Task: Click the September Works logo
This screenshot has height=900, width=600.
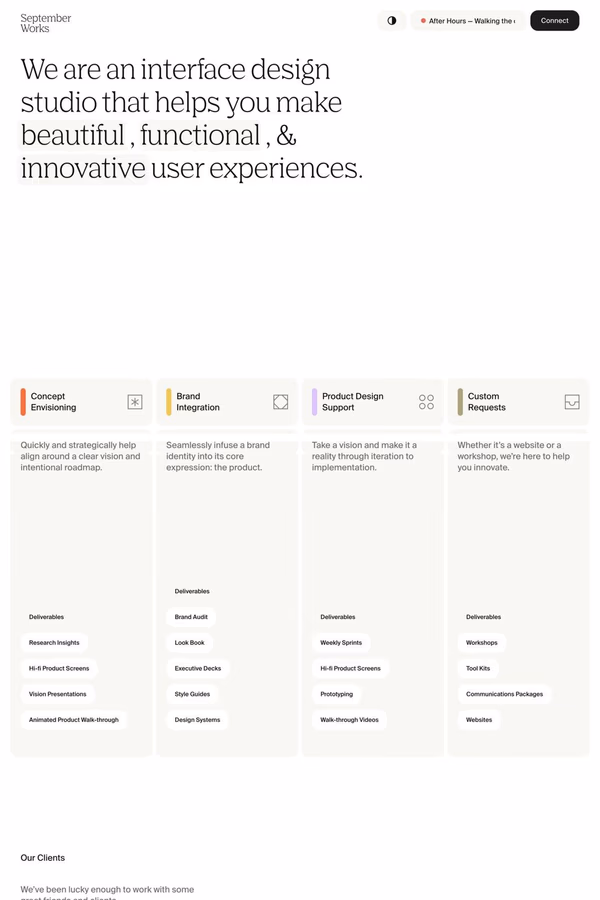Action: (46, 23)
